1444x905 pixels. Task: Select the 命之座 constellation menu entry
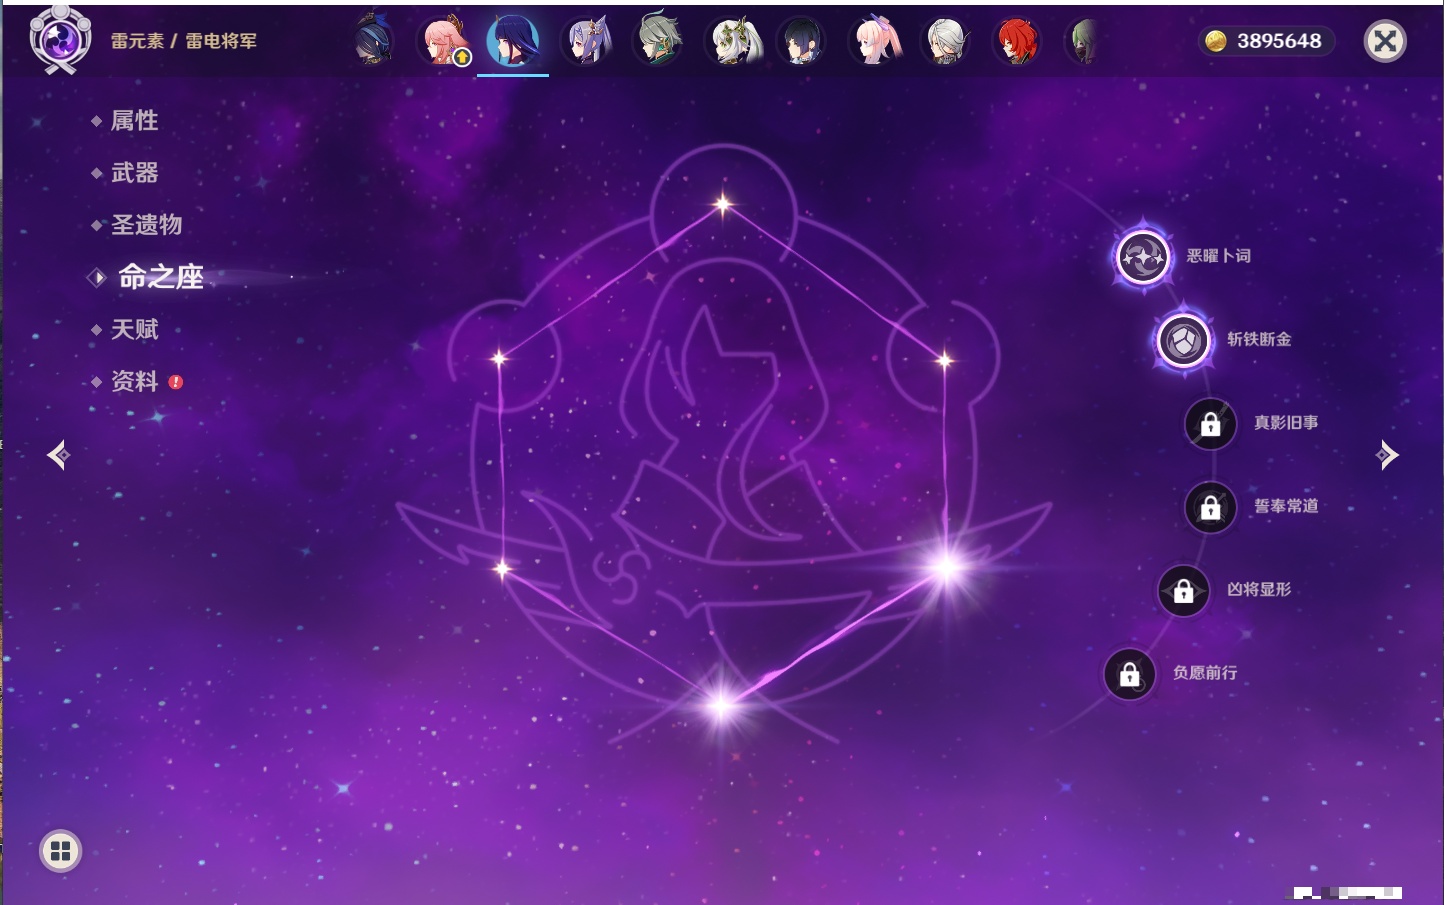[160, 277]
